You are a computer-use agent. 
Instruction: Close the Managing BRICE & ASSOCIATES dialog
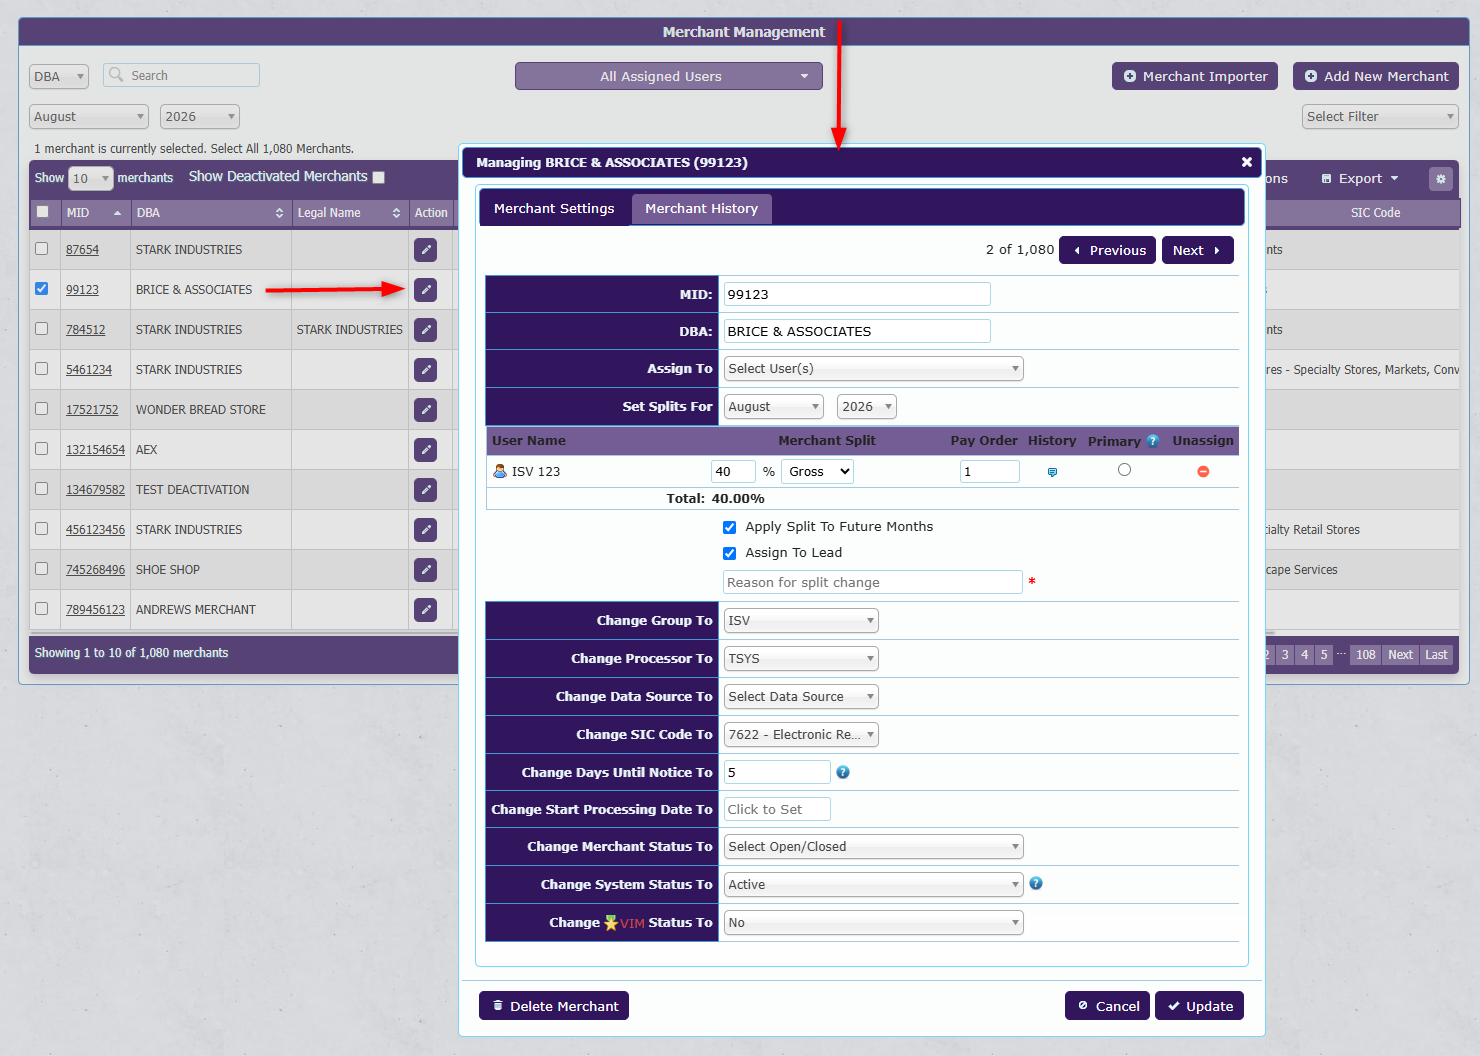coord(1247,162)
